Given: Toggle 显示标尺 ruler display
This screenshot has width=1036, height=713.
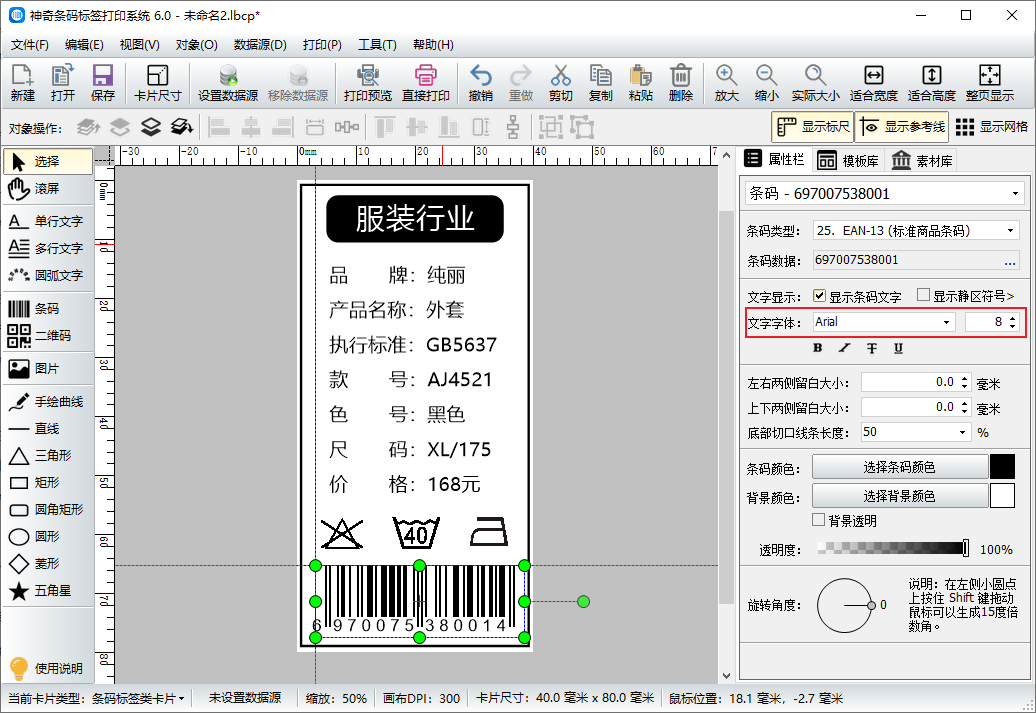Looking at the screenshot, I should (813, 127).
